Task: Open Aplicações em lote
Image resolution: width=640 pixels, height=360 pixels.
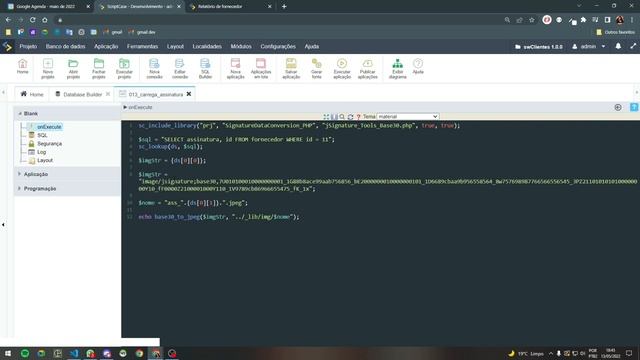Action: (261, 68)
